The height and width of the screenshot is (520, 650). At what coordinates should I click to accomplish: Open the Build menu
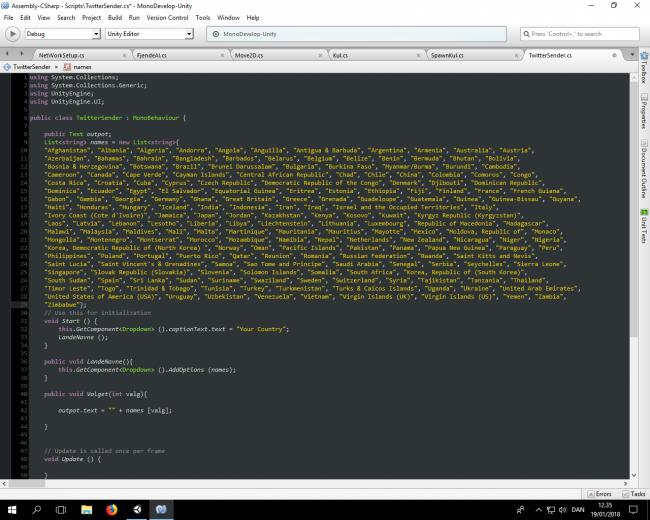click(115, 18)
